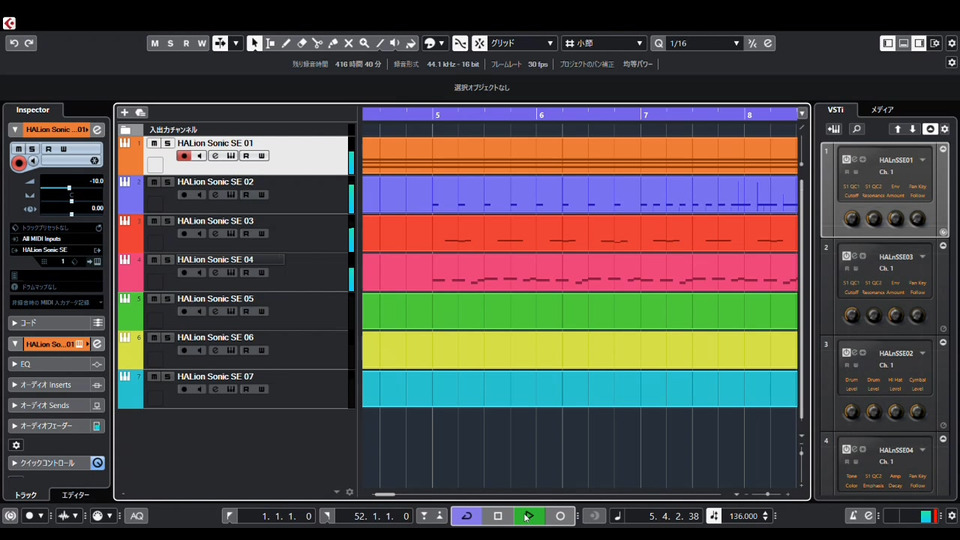Image resolution: width=960 pixels, height=540 pixels.
Task: Click the left locator position field 1.1.1.0
Action: [x=276, y=516]
